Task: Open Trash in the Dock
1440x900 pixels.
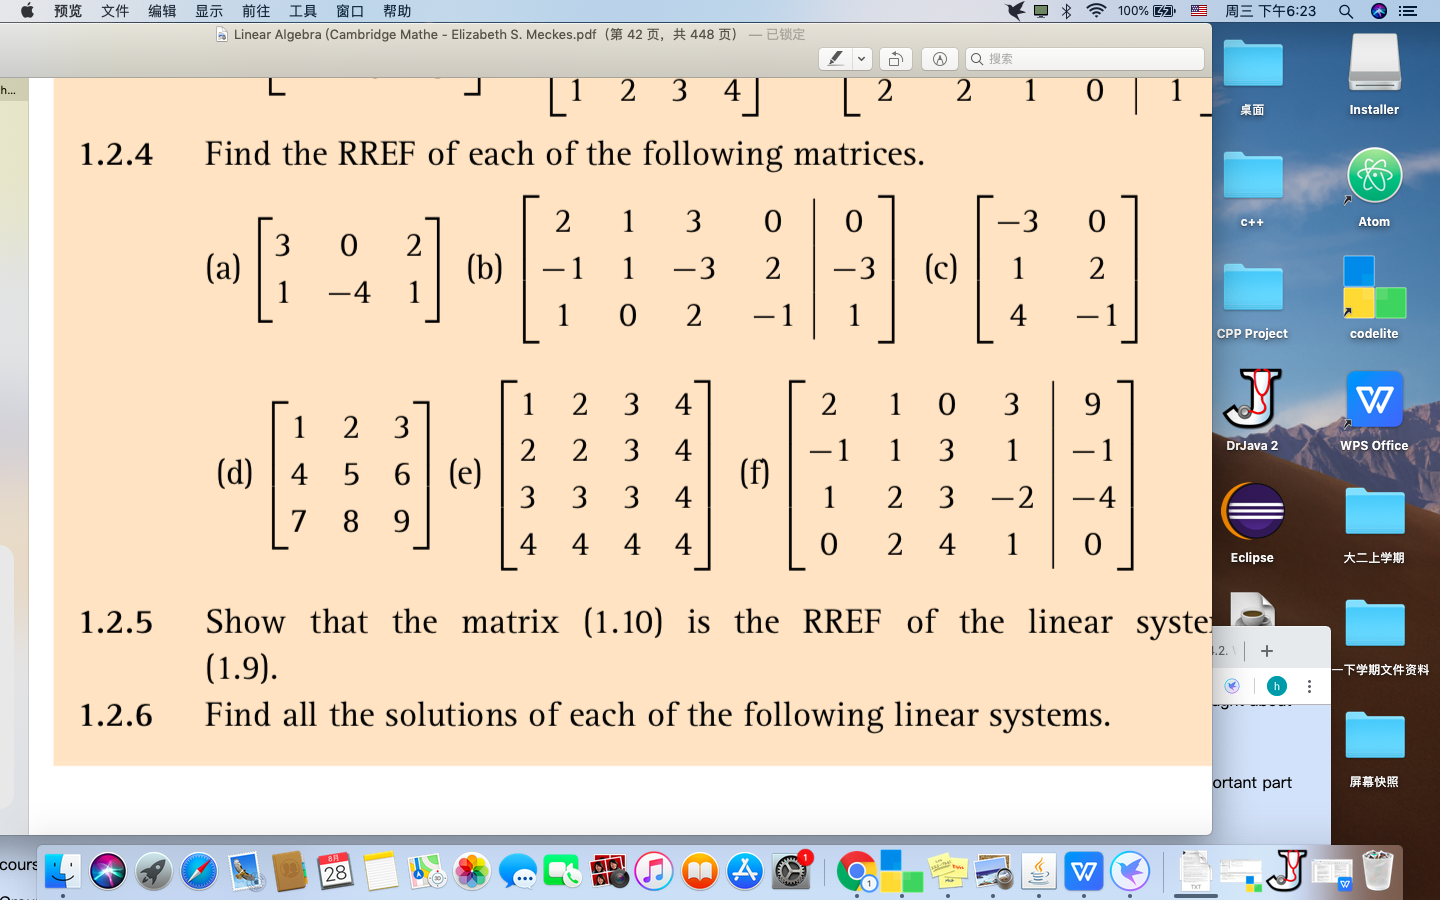Action: coord(1377,871)
